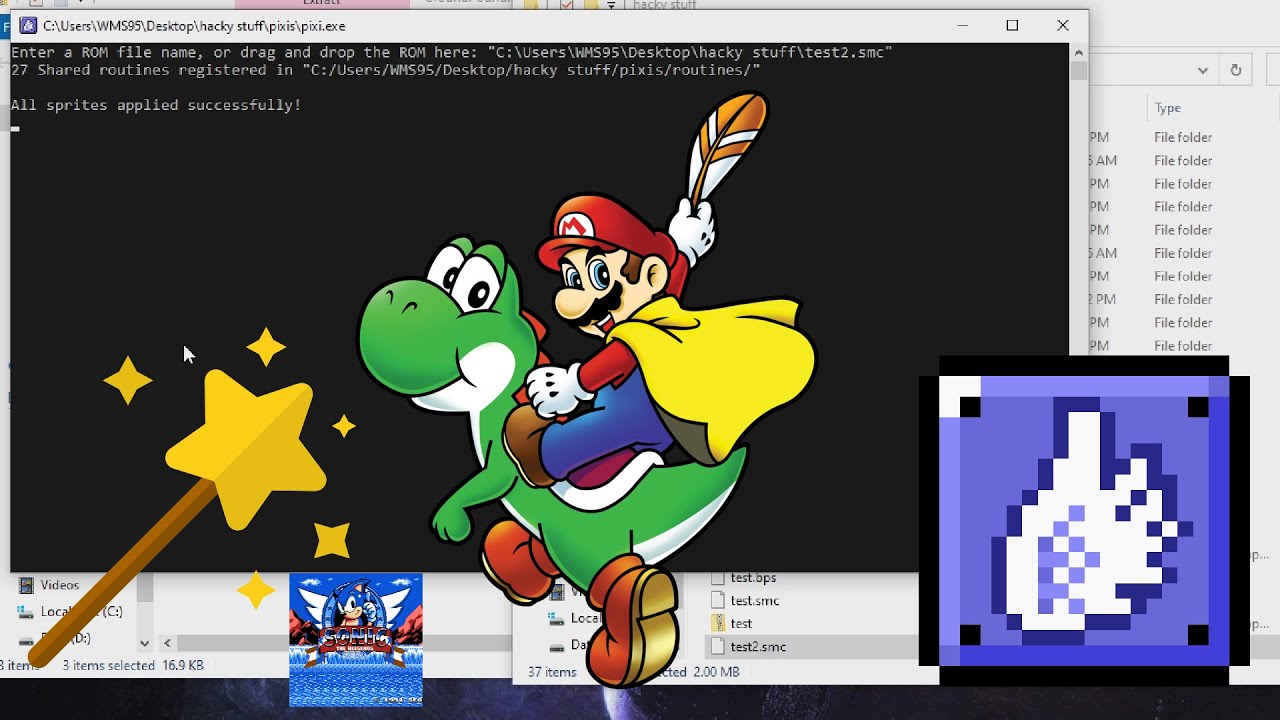Select the test.smc file name
This screenshot has width=1280, height=720.
point(755,600)
